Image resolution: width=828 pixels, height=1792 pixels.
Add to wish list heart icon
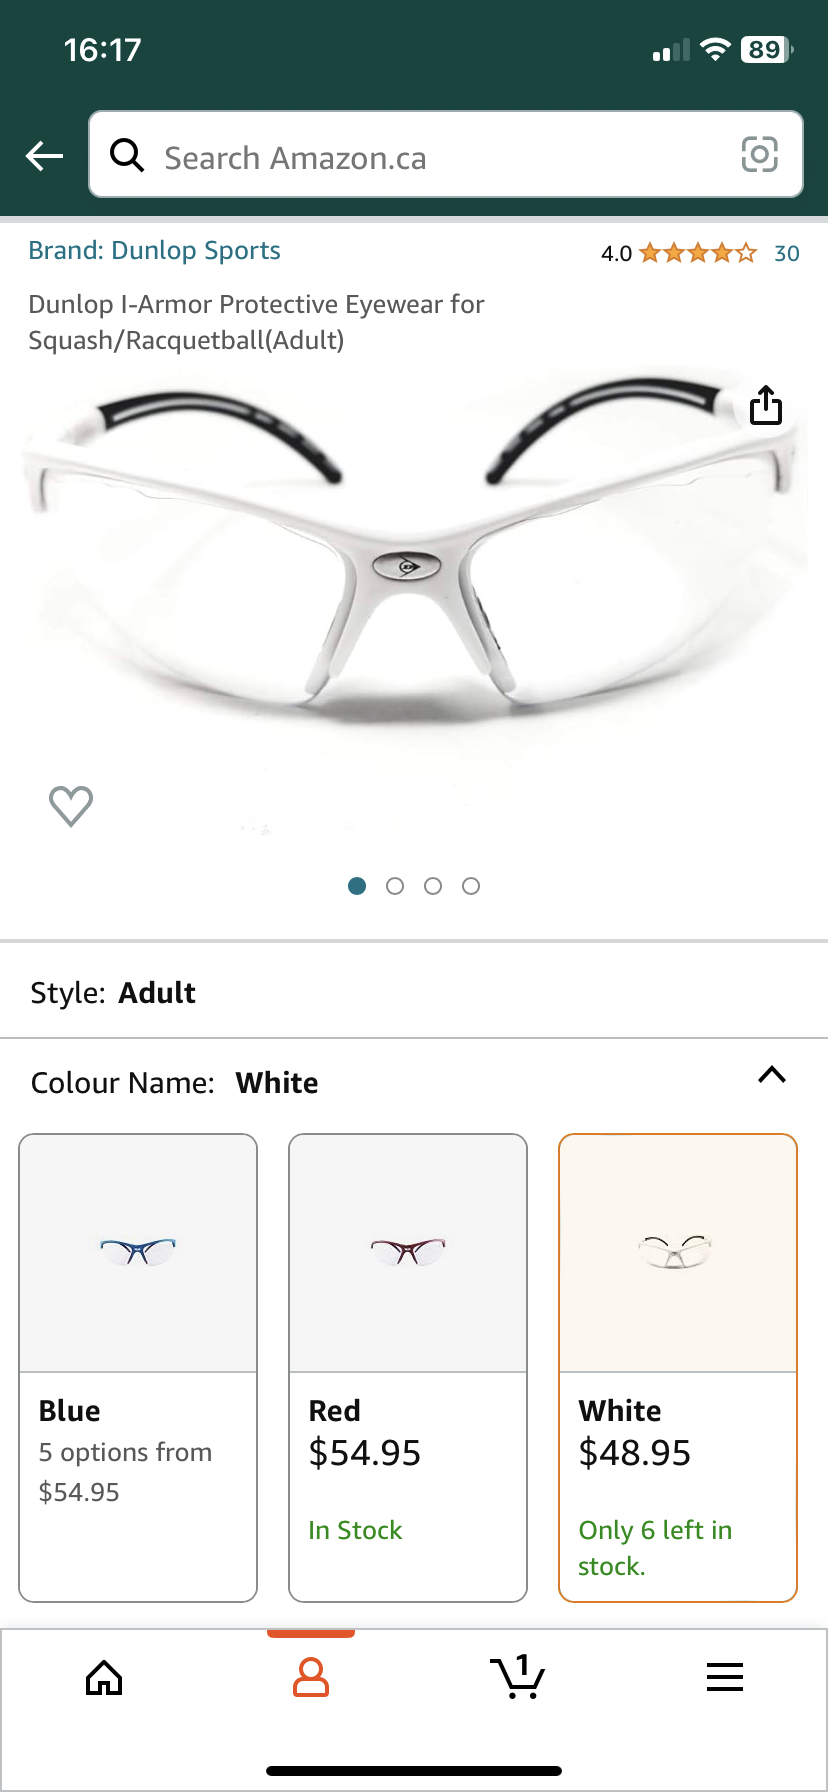71,806
